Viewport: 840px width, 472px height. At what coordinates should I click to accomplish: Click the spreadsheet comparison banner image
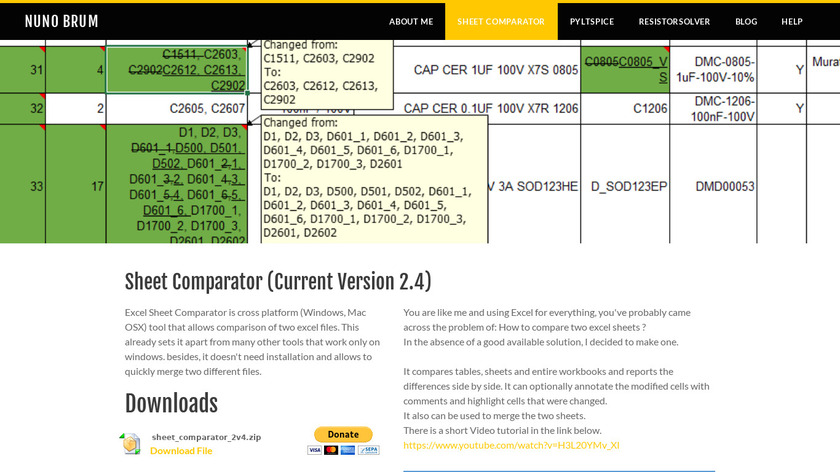[420, 141]
